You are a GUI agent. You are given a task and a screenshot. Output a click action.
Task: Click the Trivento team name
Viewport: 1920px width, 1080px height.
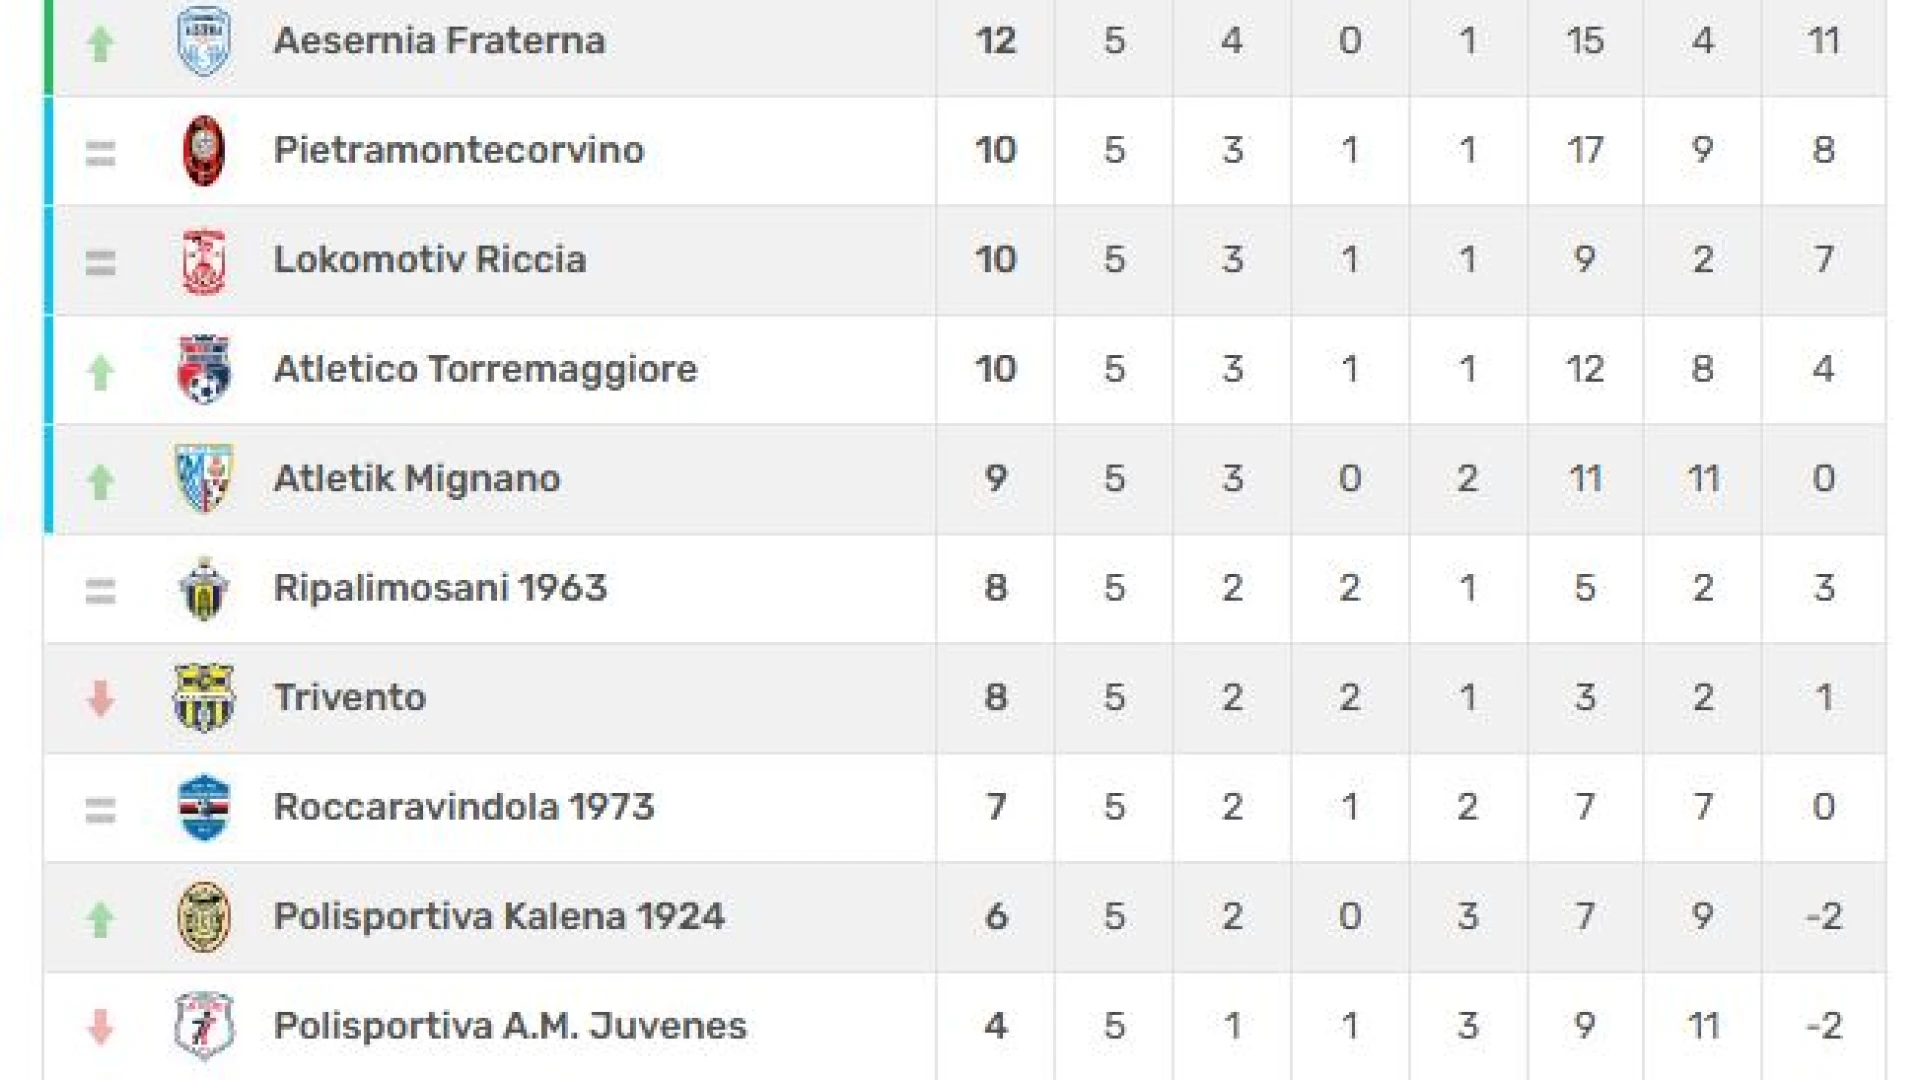tap(350, 697)
